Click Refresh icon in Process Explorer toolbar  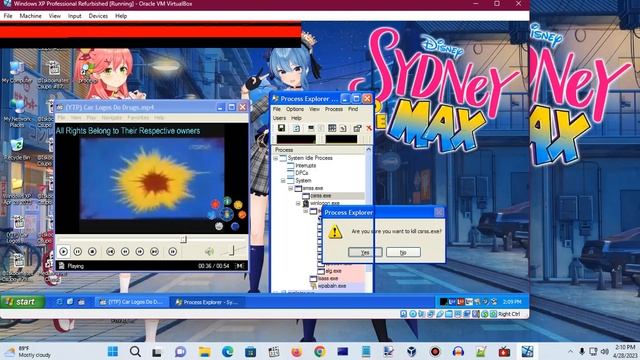296,128
